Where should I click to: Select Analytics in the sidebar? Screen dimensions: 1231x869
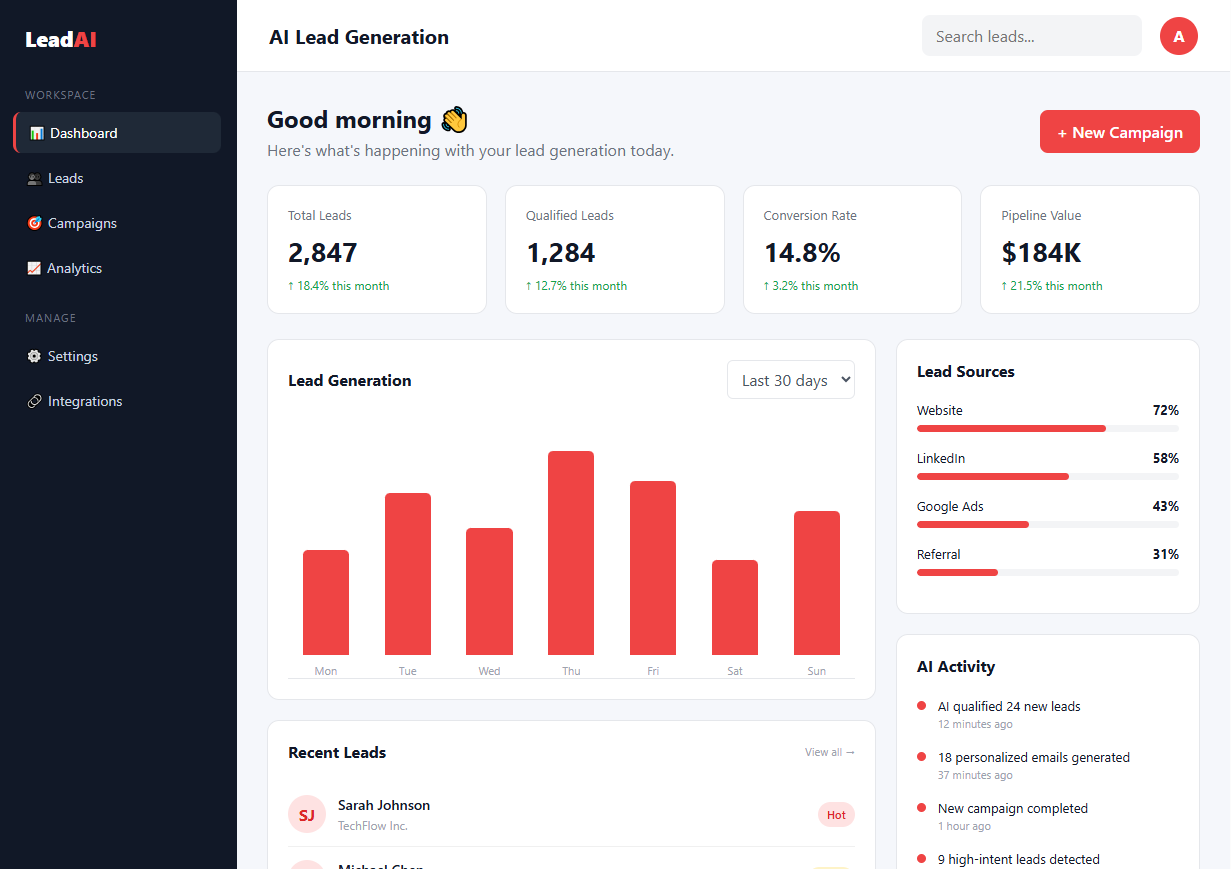(117, 268)
